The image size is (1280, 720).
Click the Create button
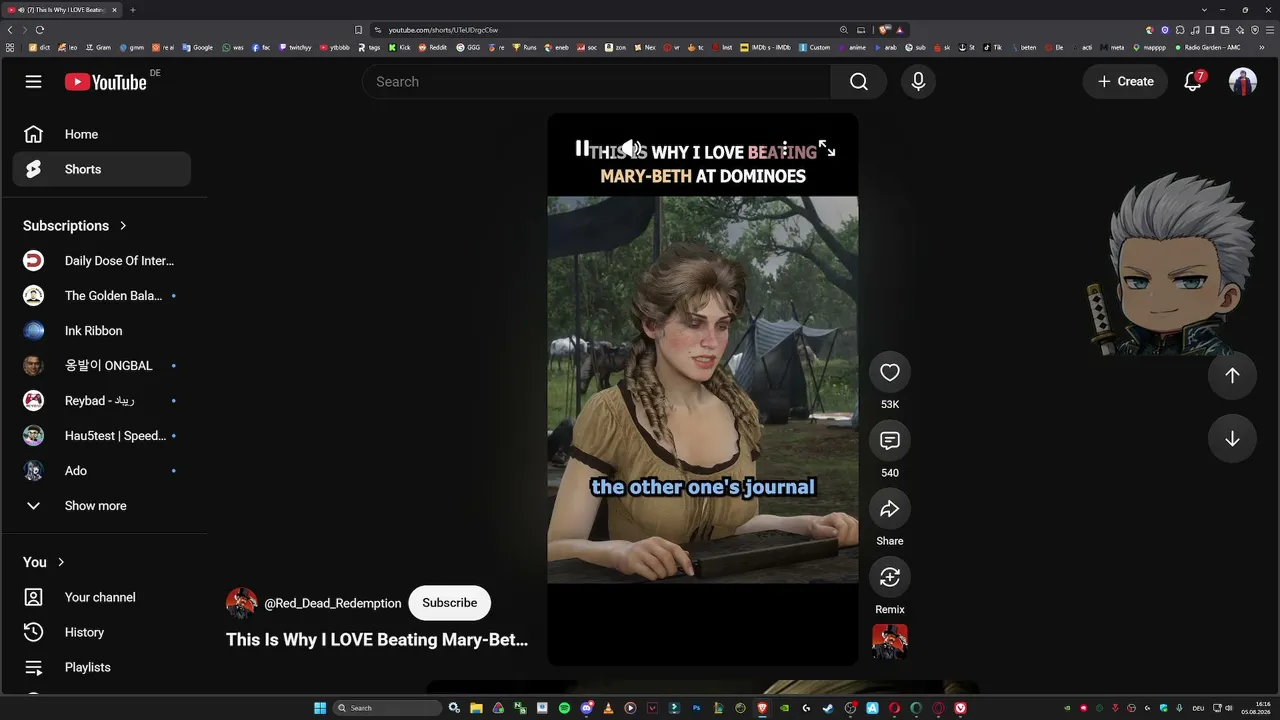(x=1125, y=82)
